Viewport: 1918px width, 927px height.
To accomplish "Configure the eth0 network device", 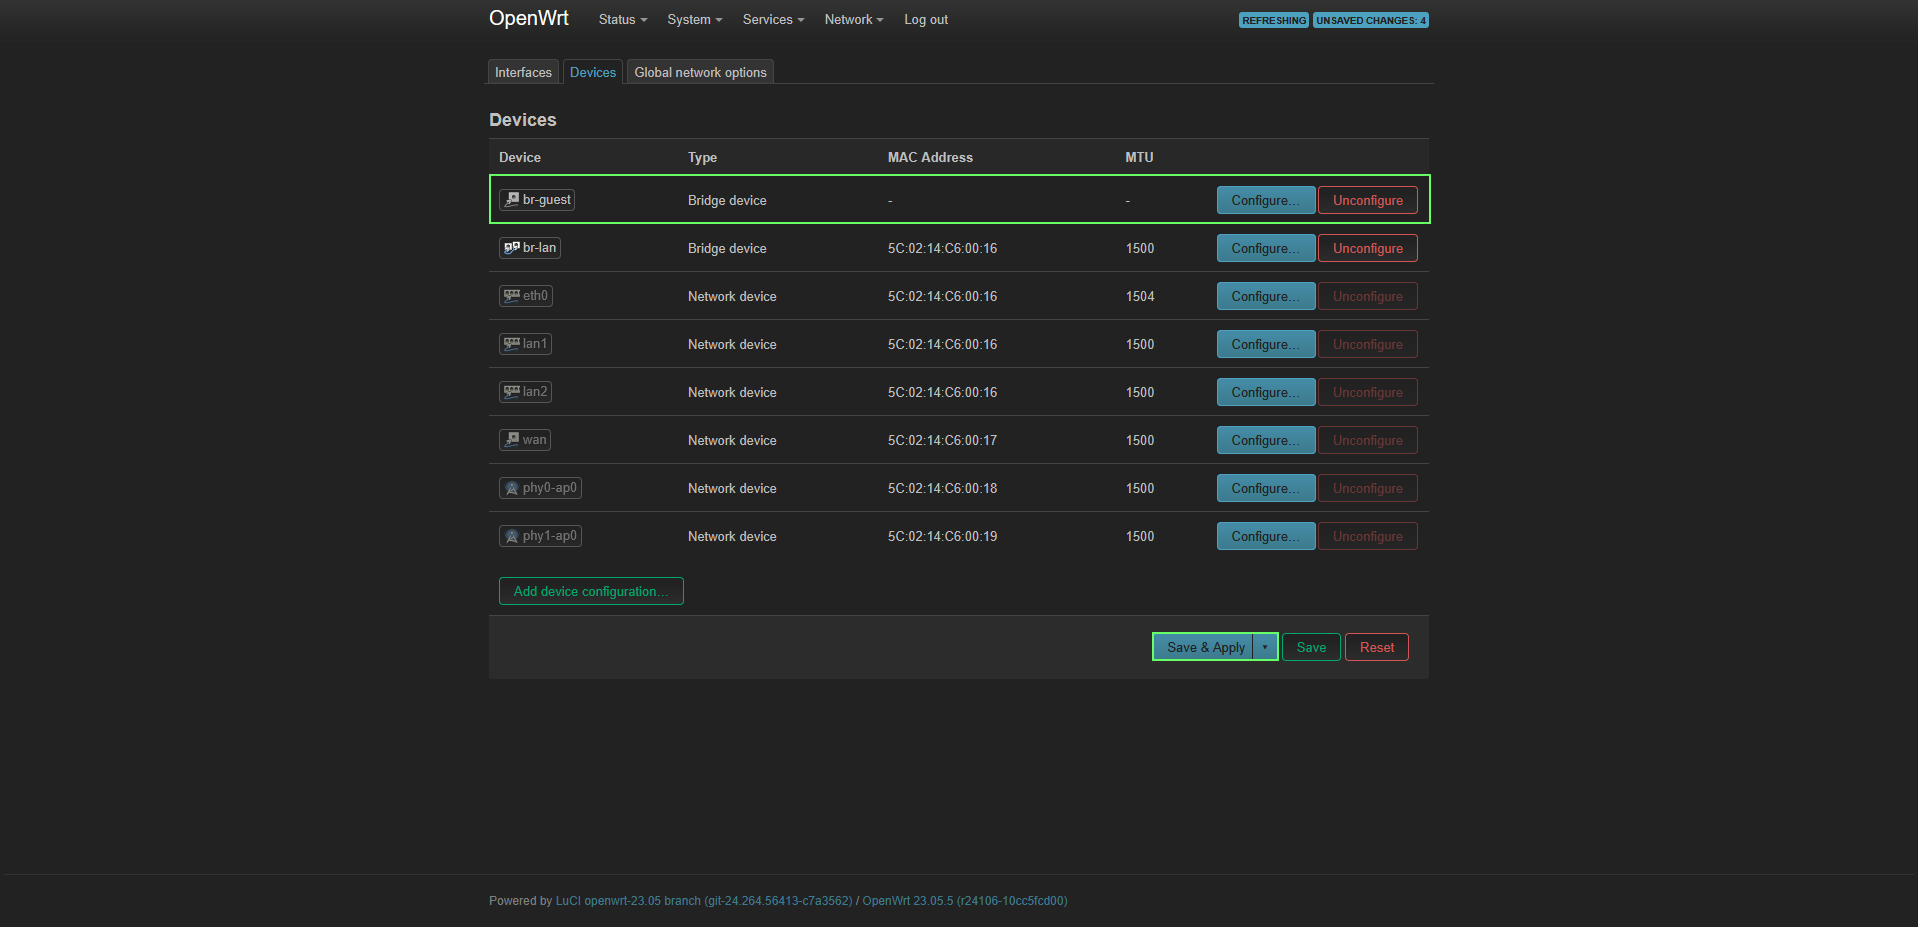I will tap(1266, 296).
